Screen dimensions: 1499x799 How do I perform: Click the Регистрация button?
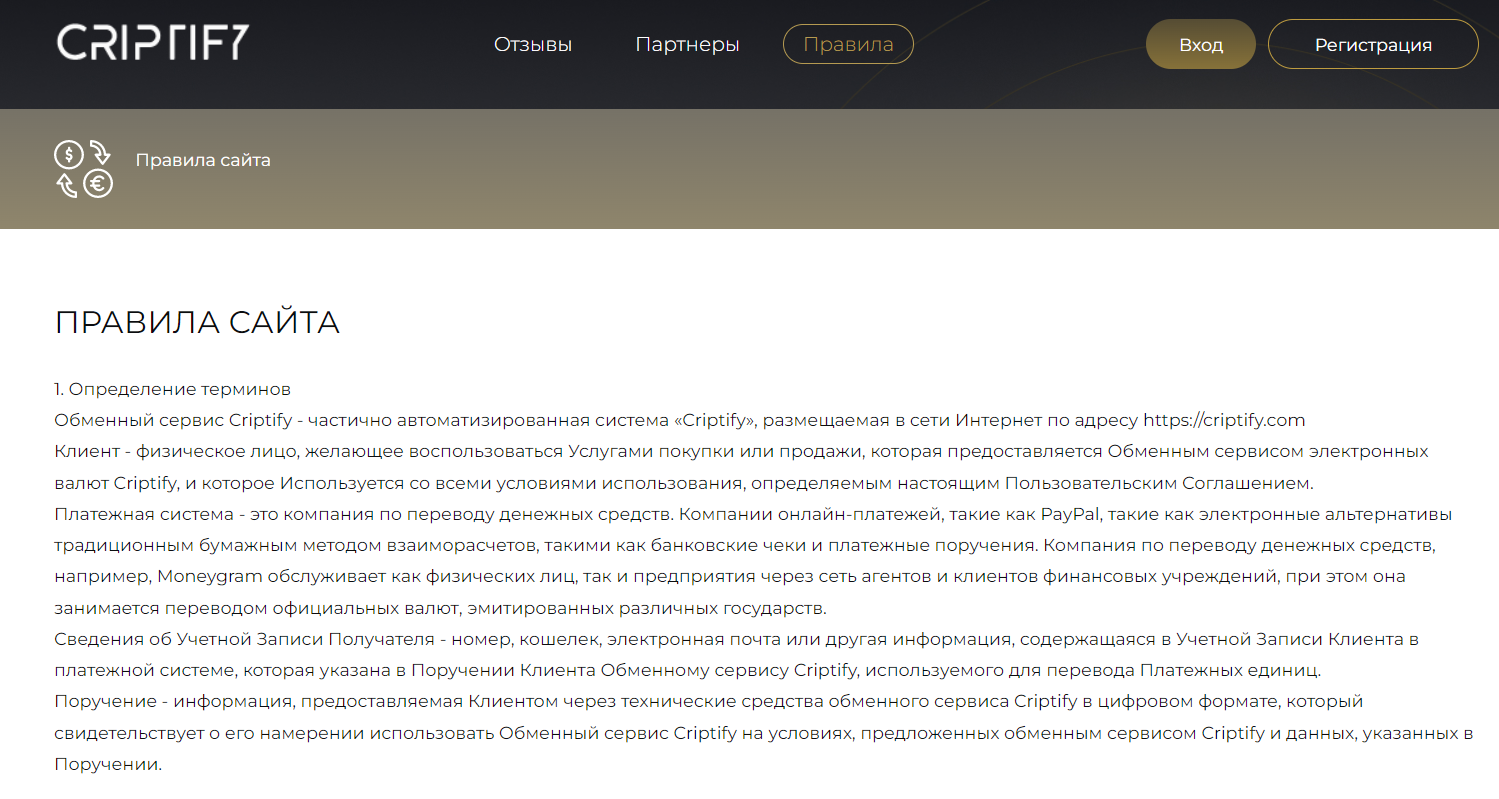1373,45
